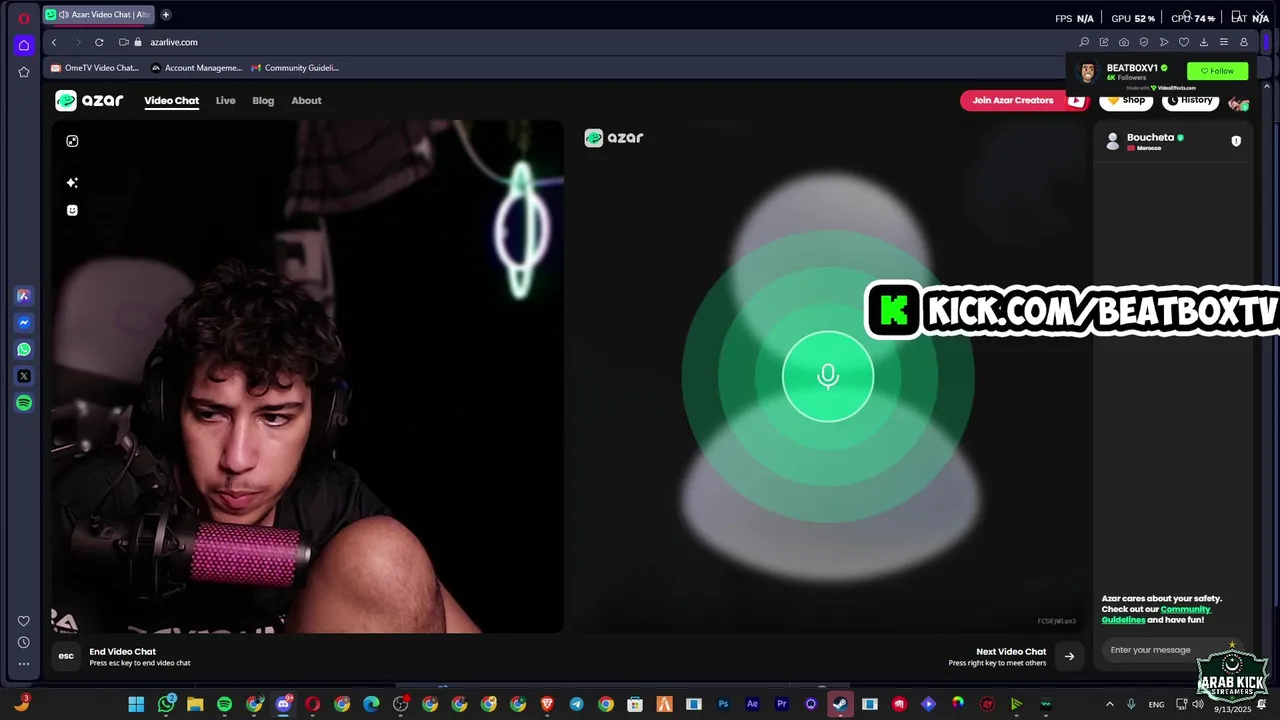Screen dimensions: 1280x720
Task: Open the history clock sidebar icon
Action: click(24, 642)
